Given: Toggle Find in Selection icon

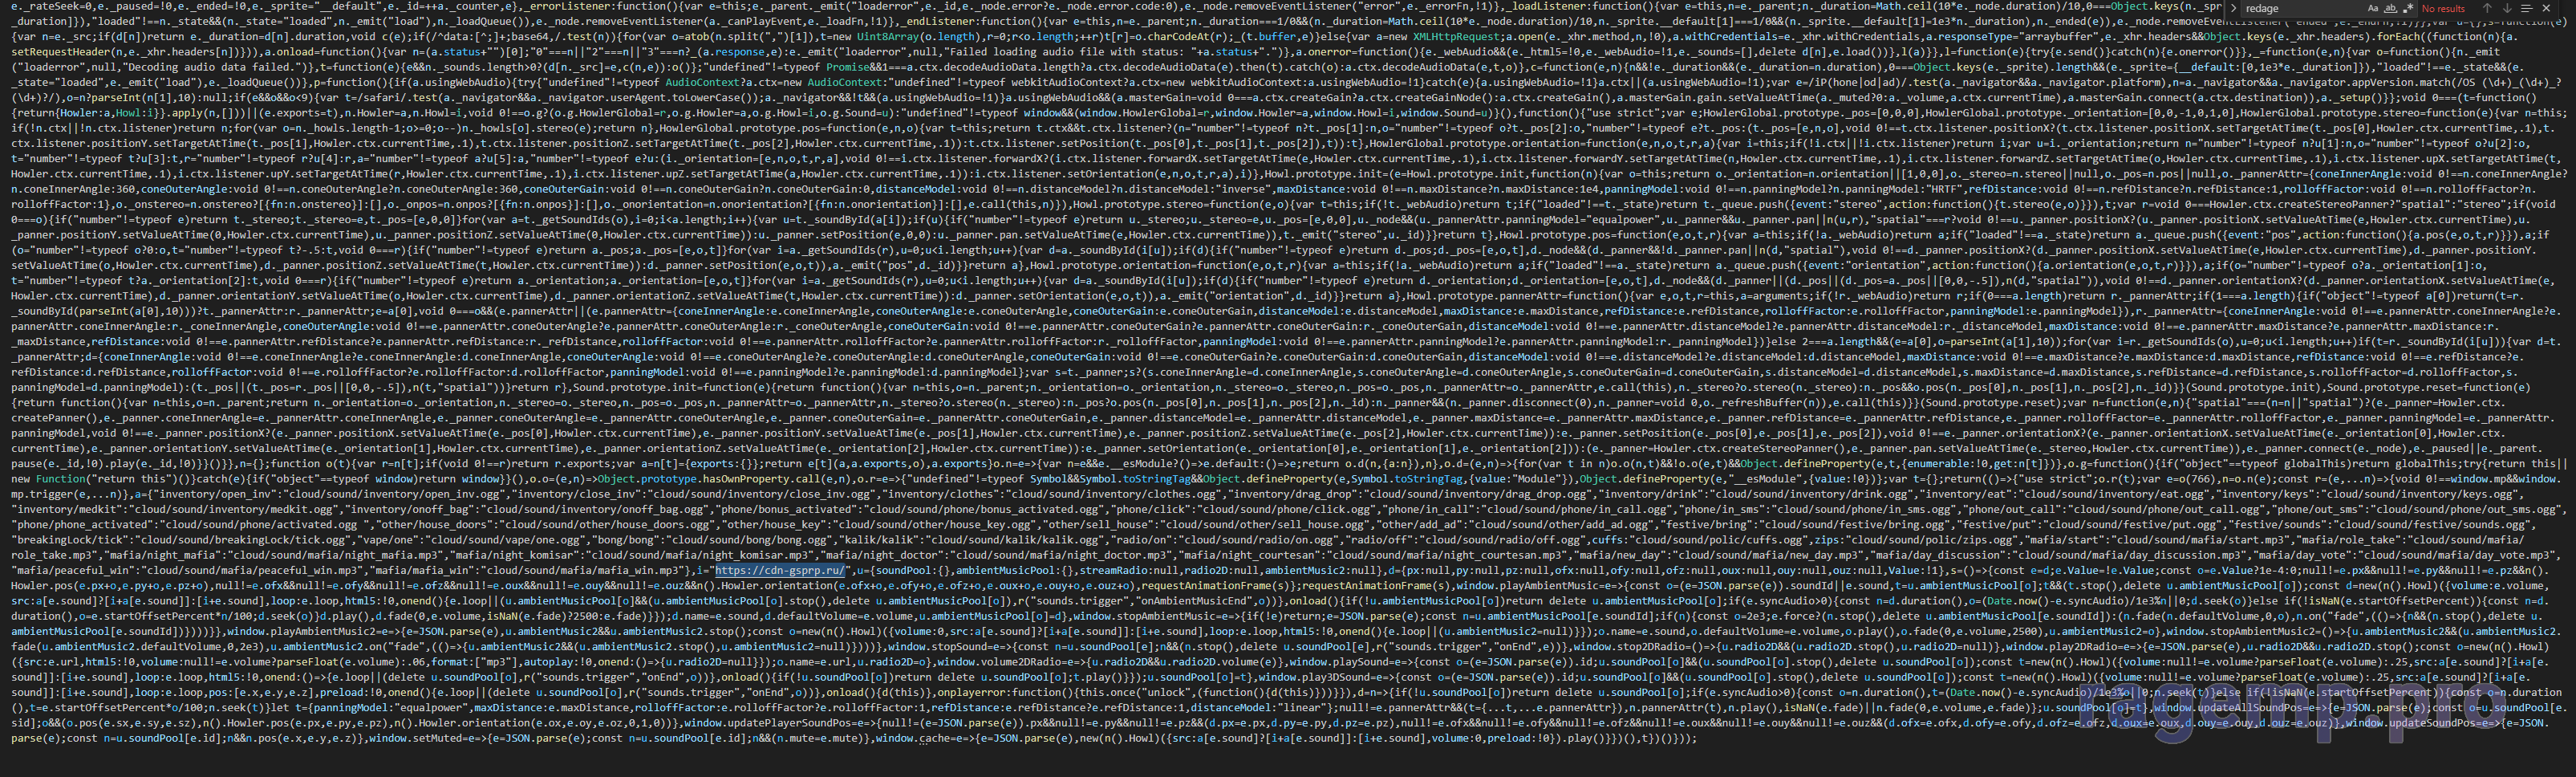Looking at the screenshot, I should coord(2527,8).
